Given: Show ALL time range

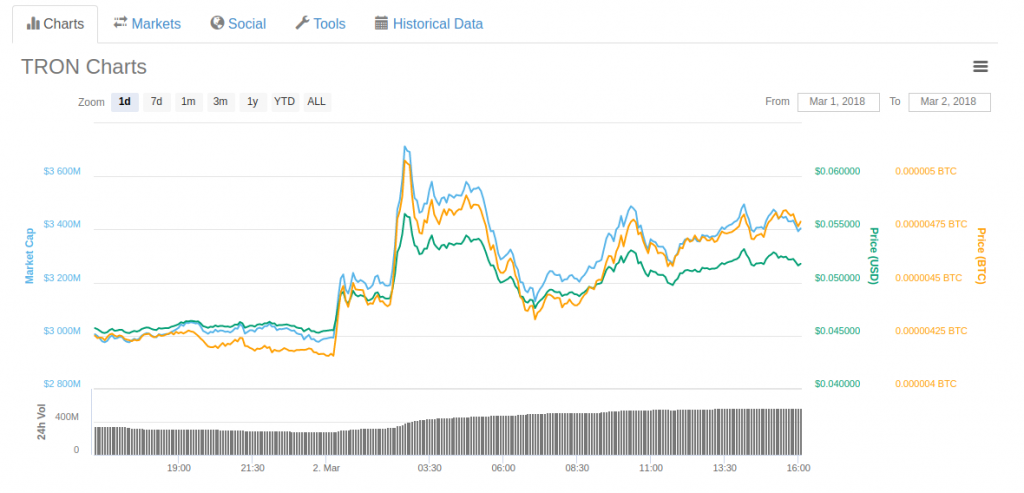Looking at the screenshot, I should click(x=316, y=102).
